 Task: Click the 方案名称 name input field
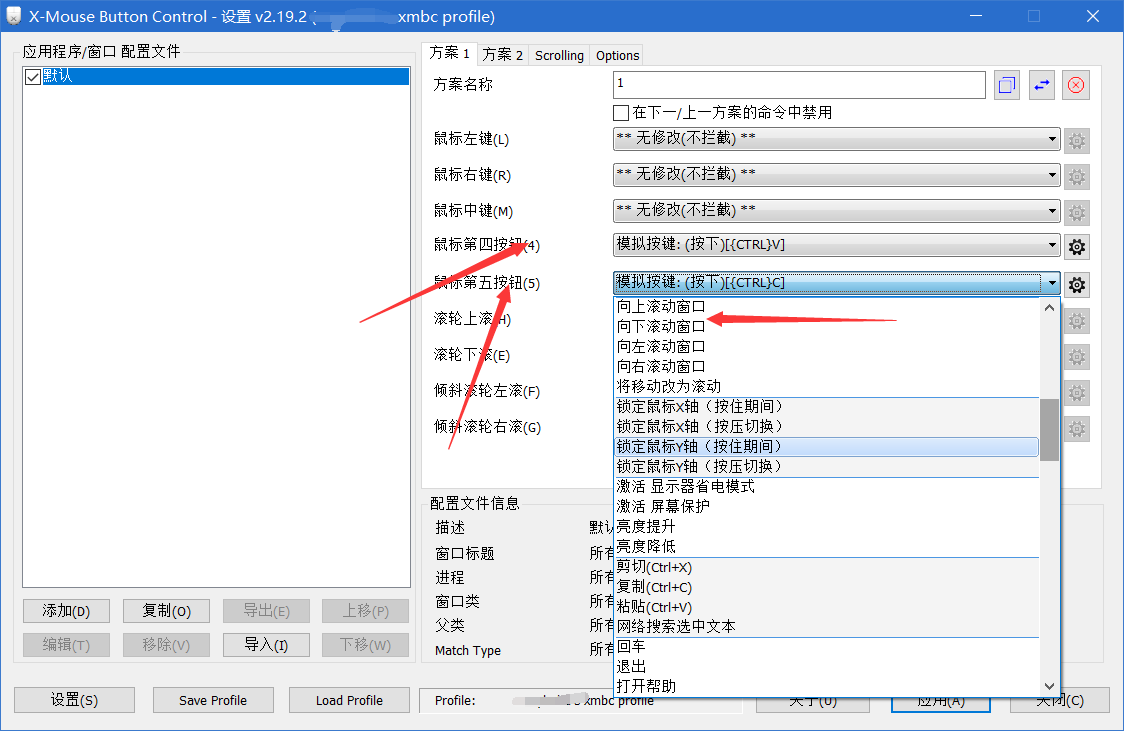[798, 85]
